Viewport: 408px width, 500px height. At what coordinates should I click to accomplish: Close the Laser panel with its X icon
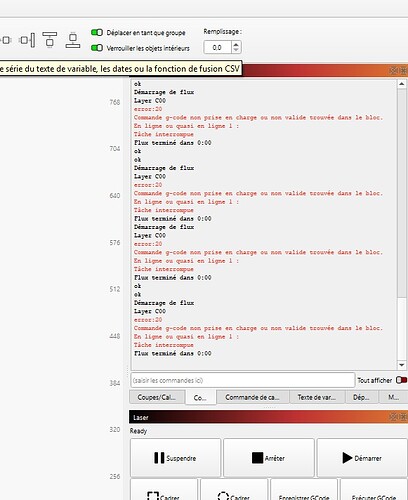click(403, 417)
